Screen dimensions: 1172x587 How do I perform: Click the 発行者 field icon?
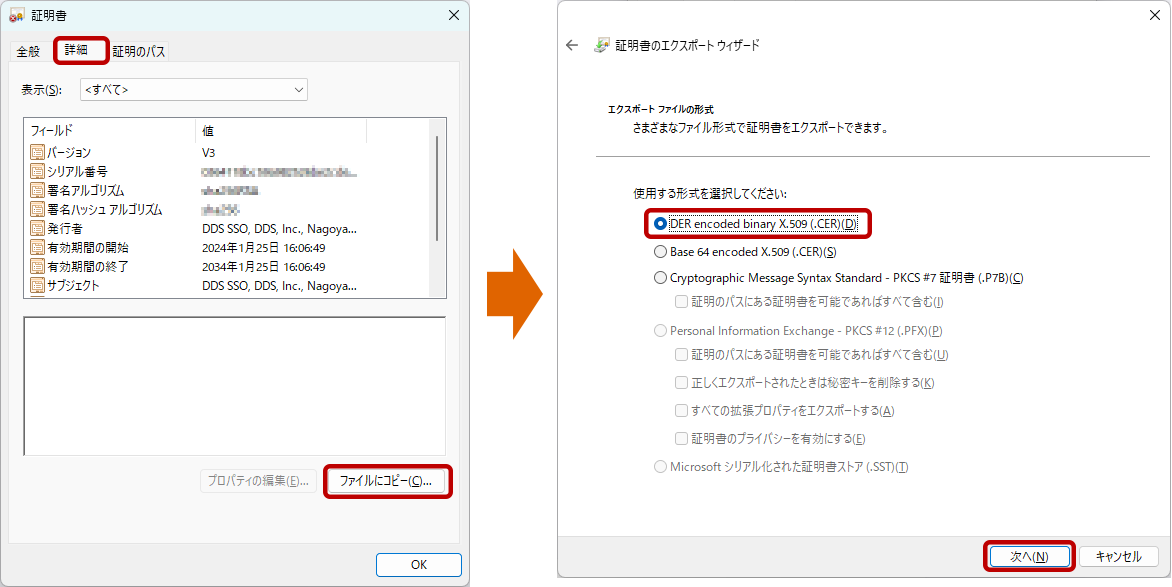tap(38, 229)
